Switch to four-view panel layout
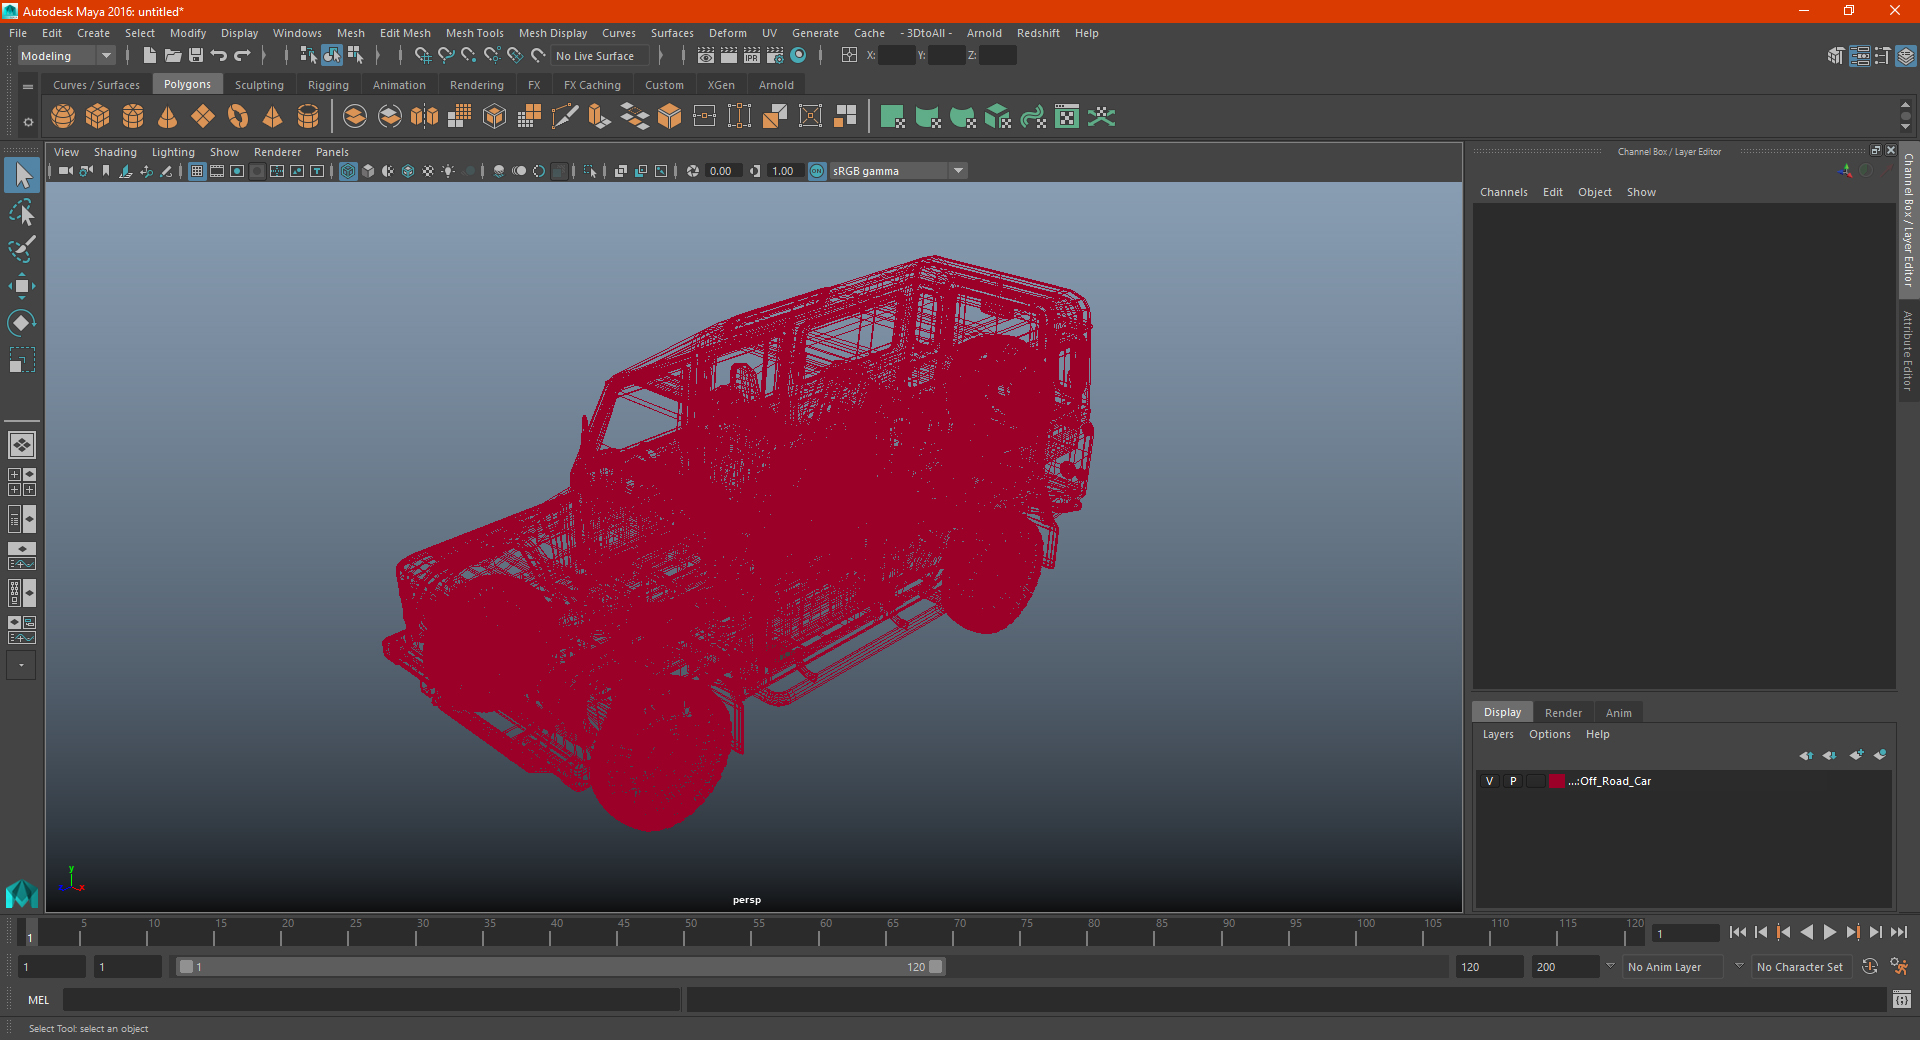The height and width of the screenshot is (1040, 1920). (x=22, y=482)
